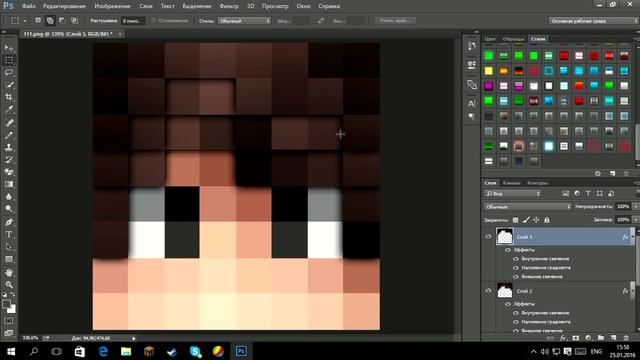
Task: Open the Фильтр menu
Action: (229, 6)
